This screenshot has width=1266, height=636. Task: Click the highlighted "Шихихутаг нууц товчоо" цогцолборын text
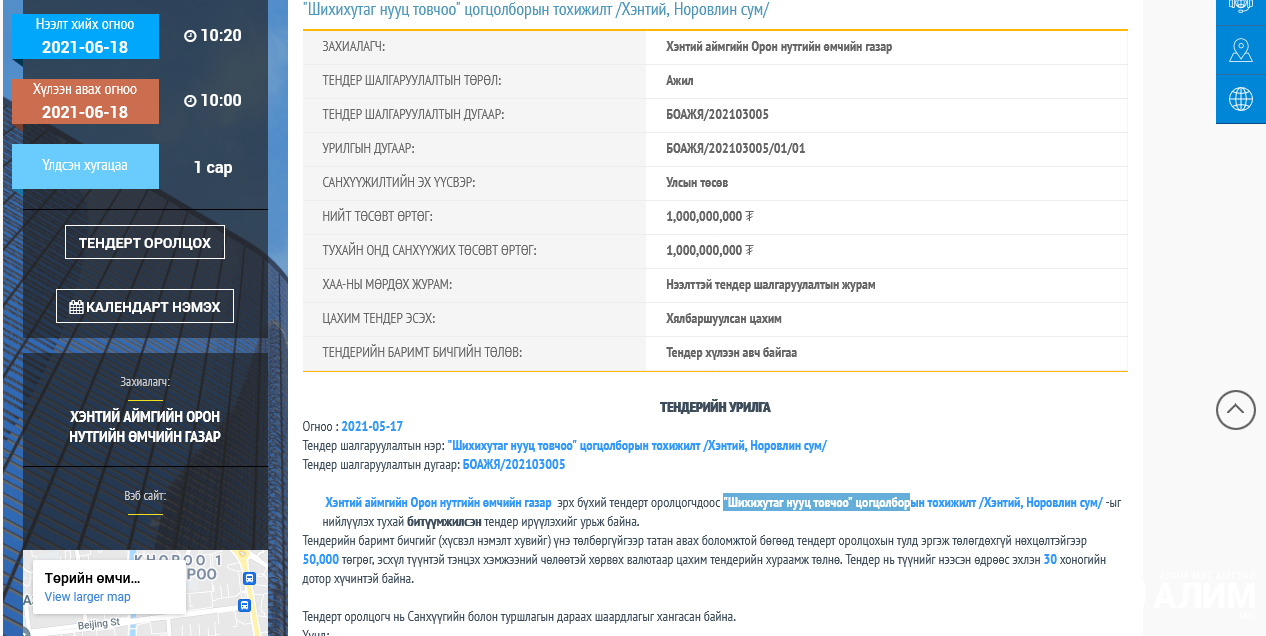coord(816,502)
